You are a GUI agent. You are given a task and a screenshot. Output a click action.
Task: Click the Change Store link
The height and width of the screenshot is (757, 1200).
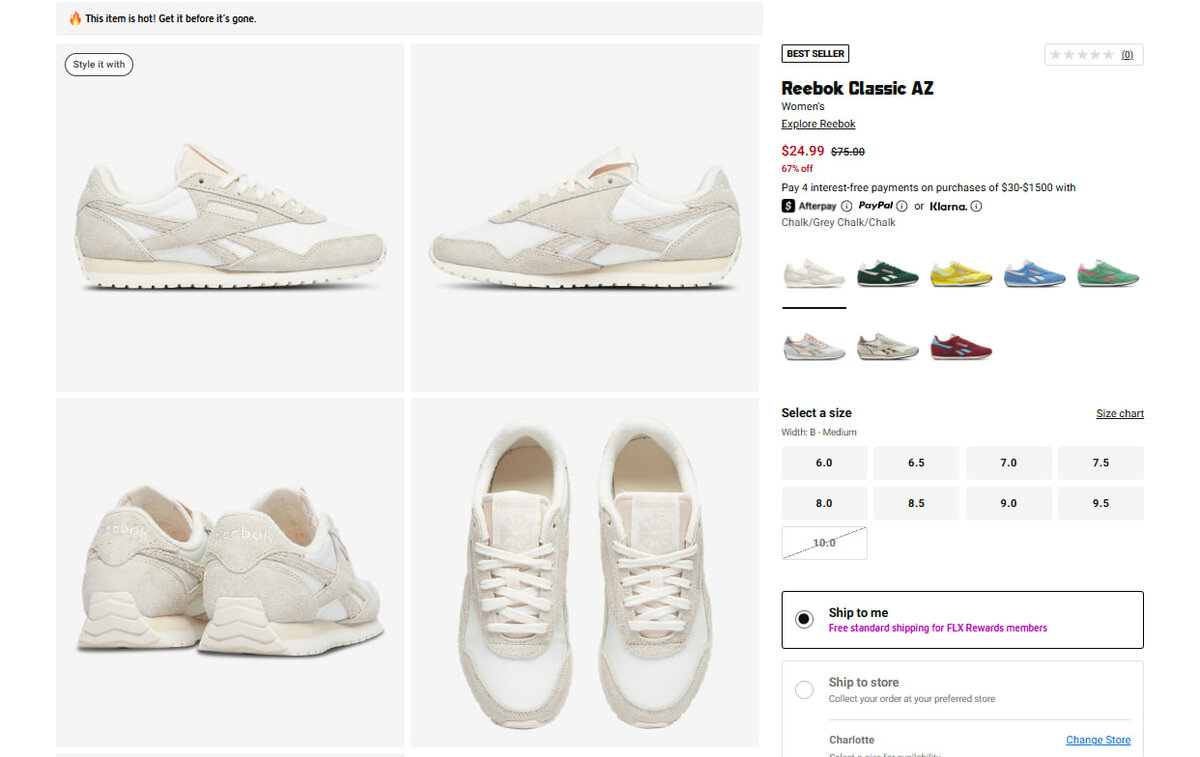(x=1098, y=740)
